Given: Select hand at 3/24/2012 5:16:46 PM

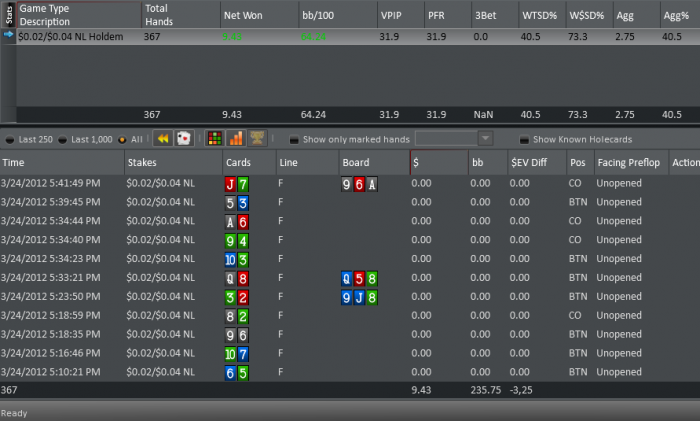Looking at the screenshot, I should point(350,354).
